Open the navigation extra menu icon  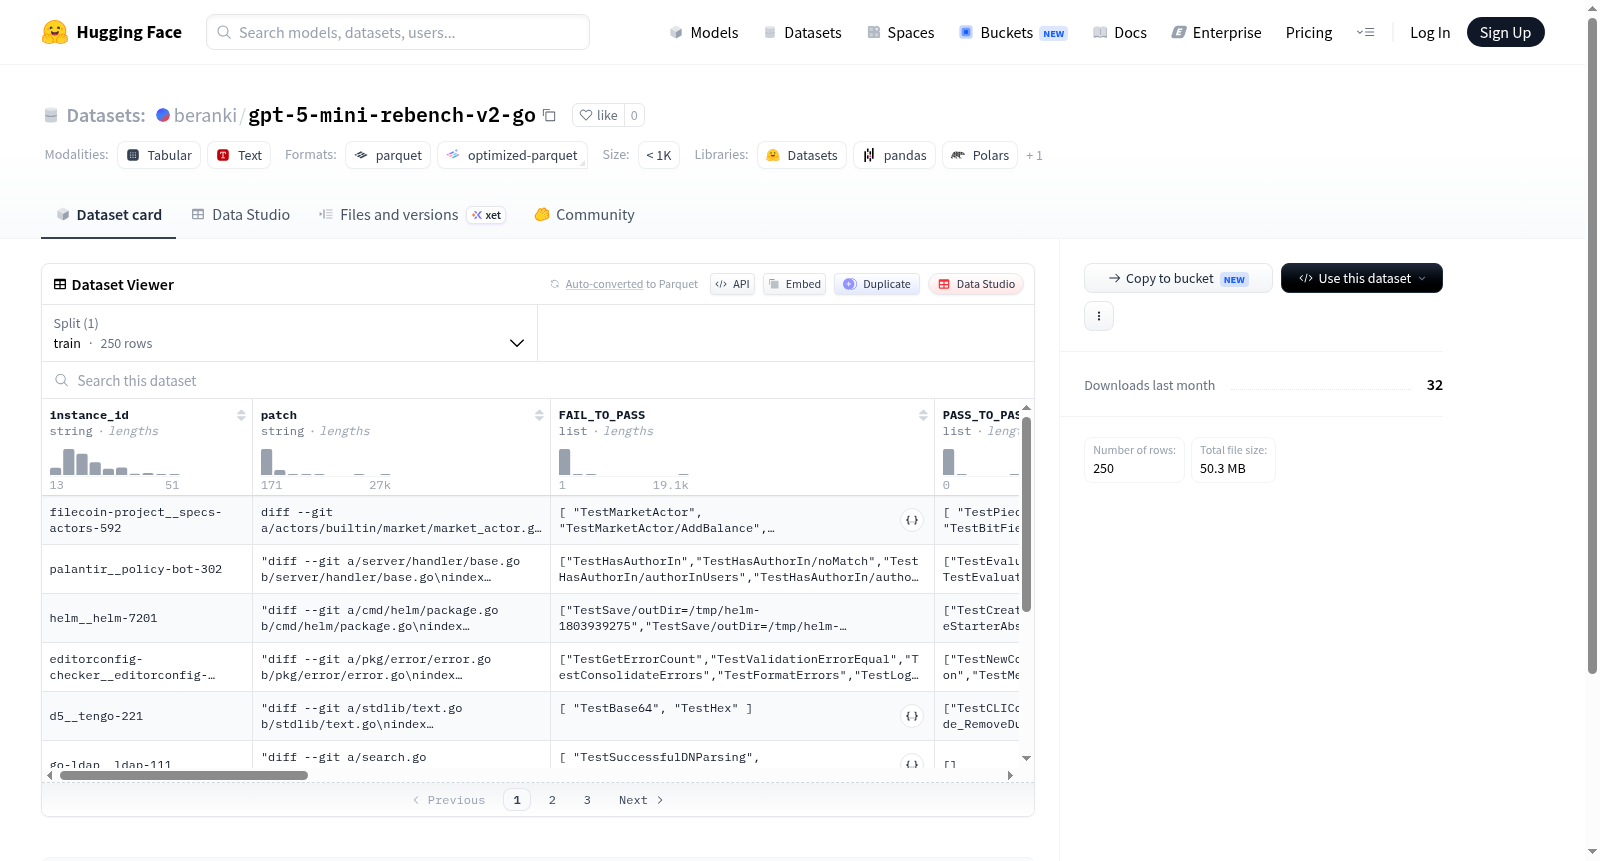1365,32
